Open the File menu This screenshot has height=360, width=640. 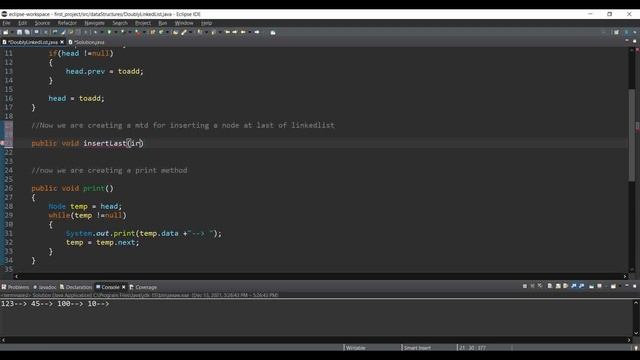(x=7, y=23)
